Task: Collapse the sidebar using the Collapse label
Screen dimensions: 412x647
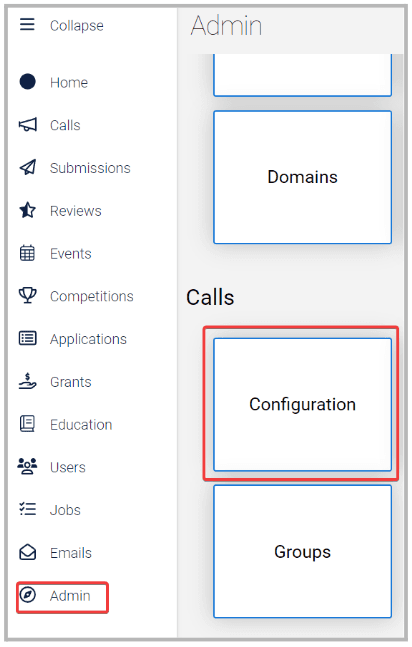Action: point(77,26)
